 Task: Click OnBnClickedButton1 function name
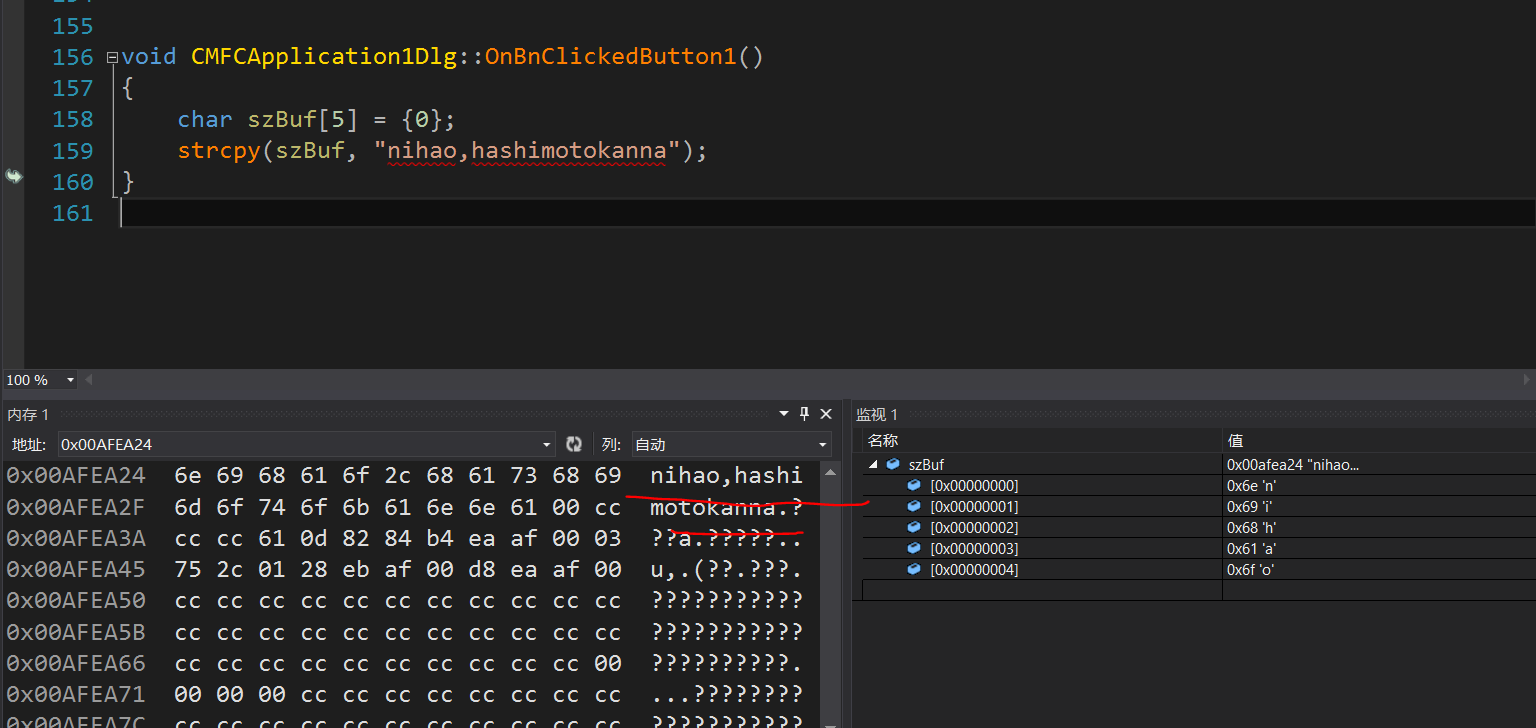pyautogui.click(x=610, y=57)
